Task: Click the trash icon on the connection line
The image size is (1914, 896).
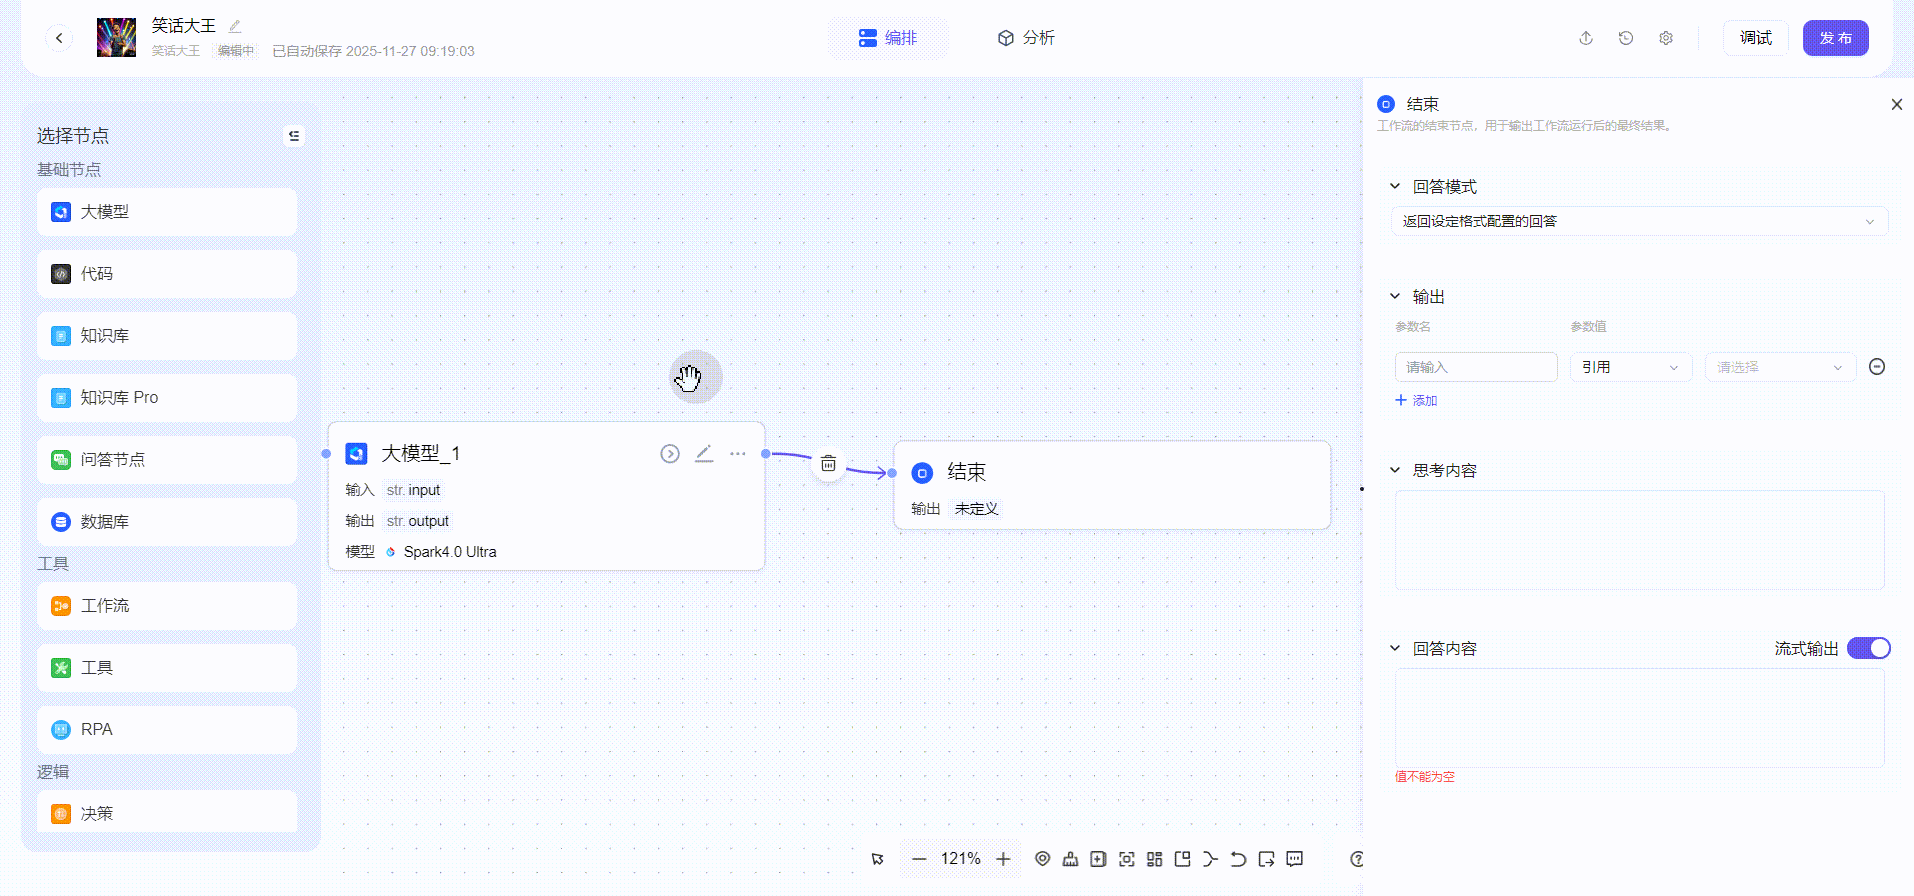Action: point(828,464)
